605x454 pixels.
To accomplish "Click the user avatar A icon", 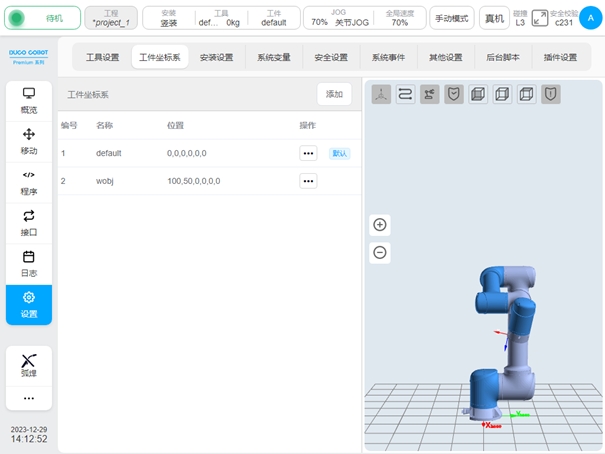I will pos(591,17).
